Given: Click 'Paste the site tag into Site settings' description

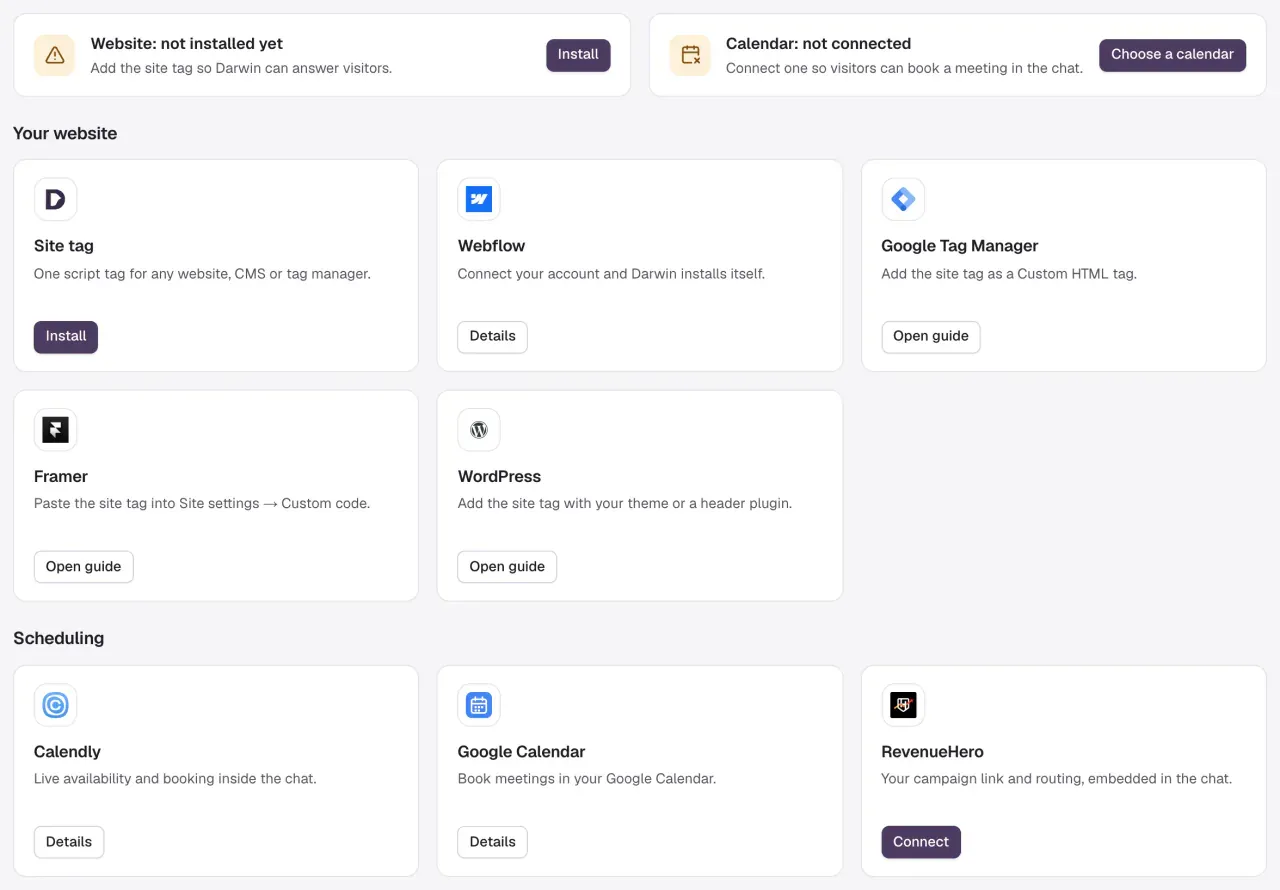Looking at the screenshot, I should click(202, 504).
